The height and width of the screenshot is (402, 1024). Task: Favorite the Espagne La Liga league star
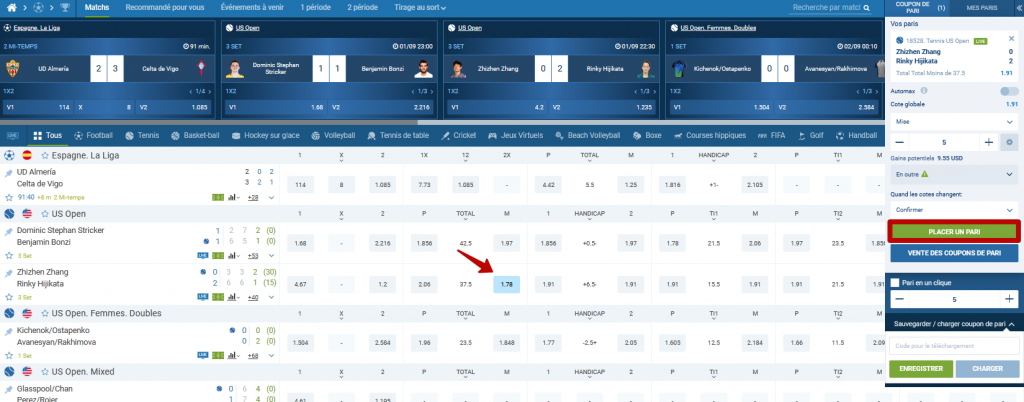click(x=45, y=156)
